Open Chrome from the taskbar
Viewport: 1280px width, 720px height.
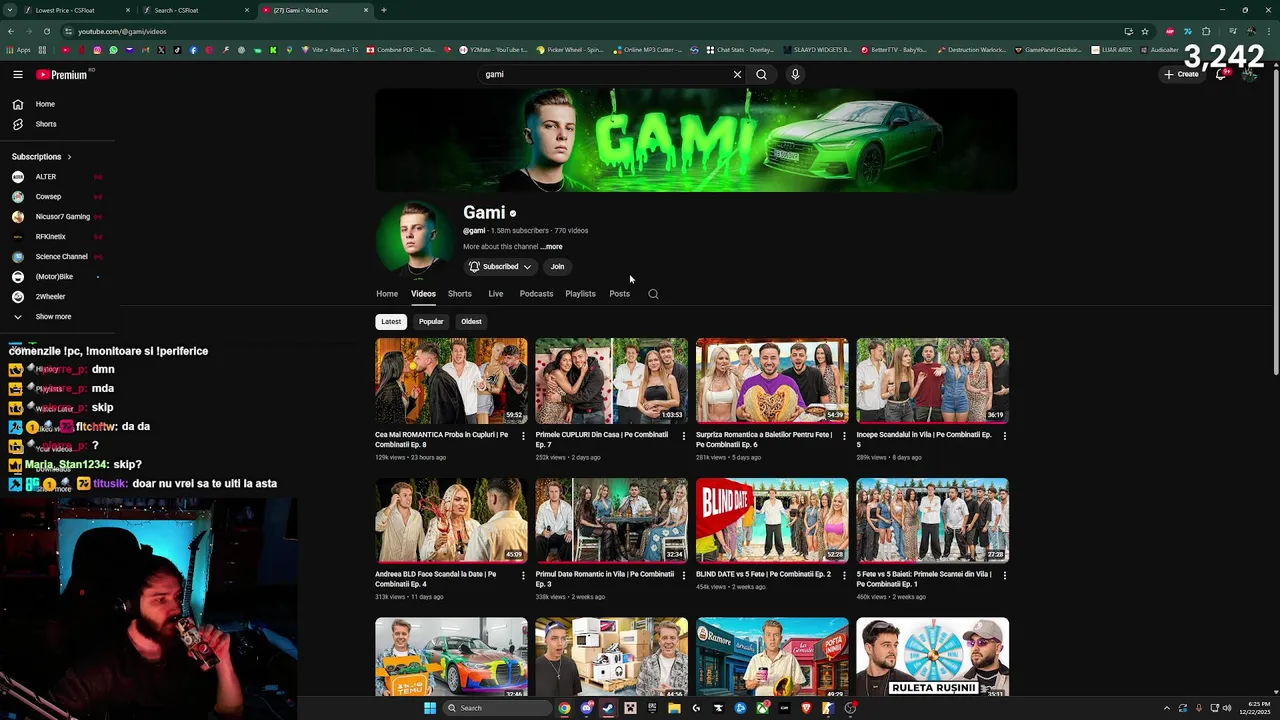[x=564, y=708]
